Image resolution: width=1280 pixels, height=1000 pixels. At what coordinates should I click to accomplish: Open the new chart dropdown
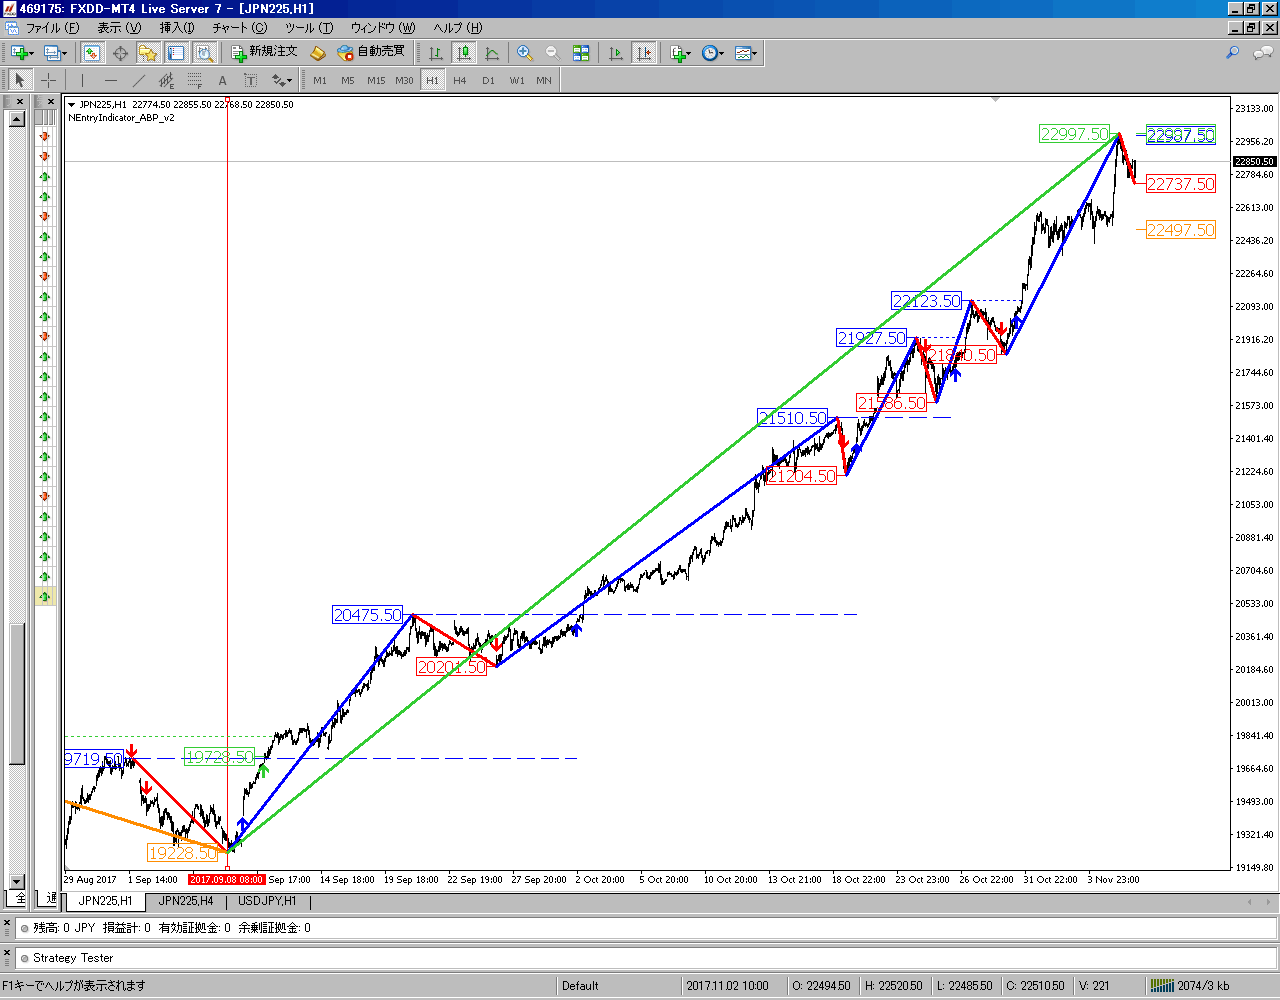22,53
